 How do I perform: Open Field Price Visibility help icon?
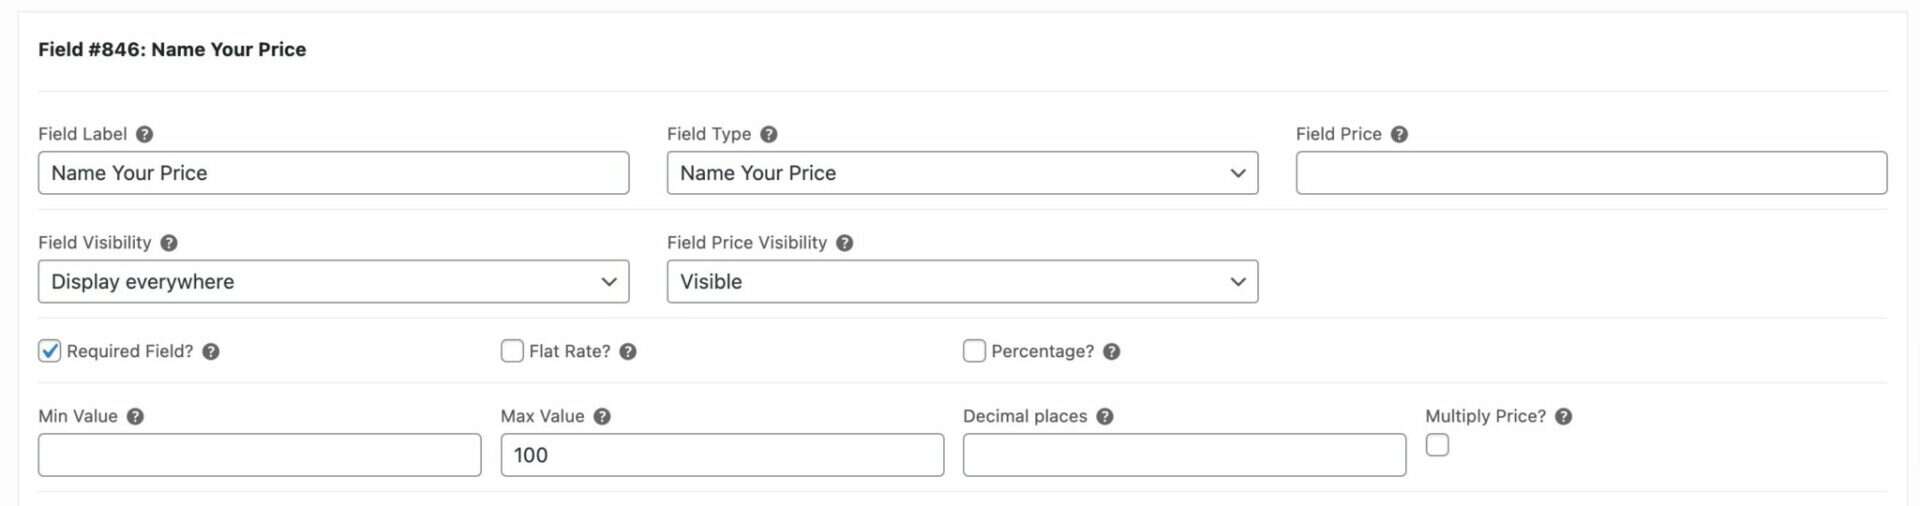(x=845, y=243)
